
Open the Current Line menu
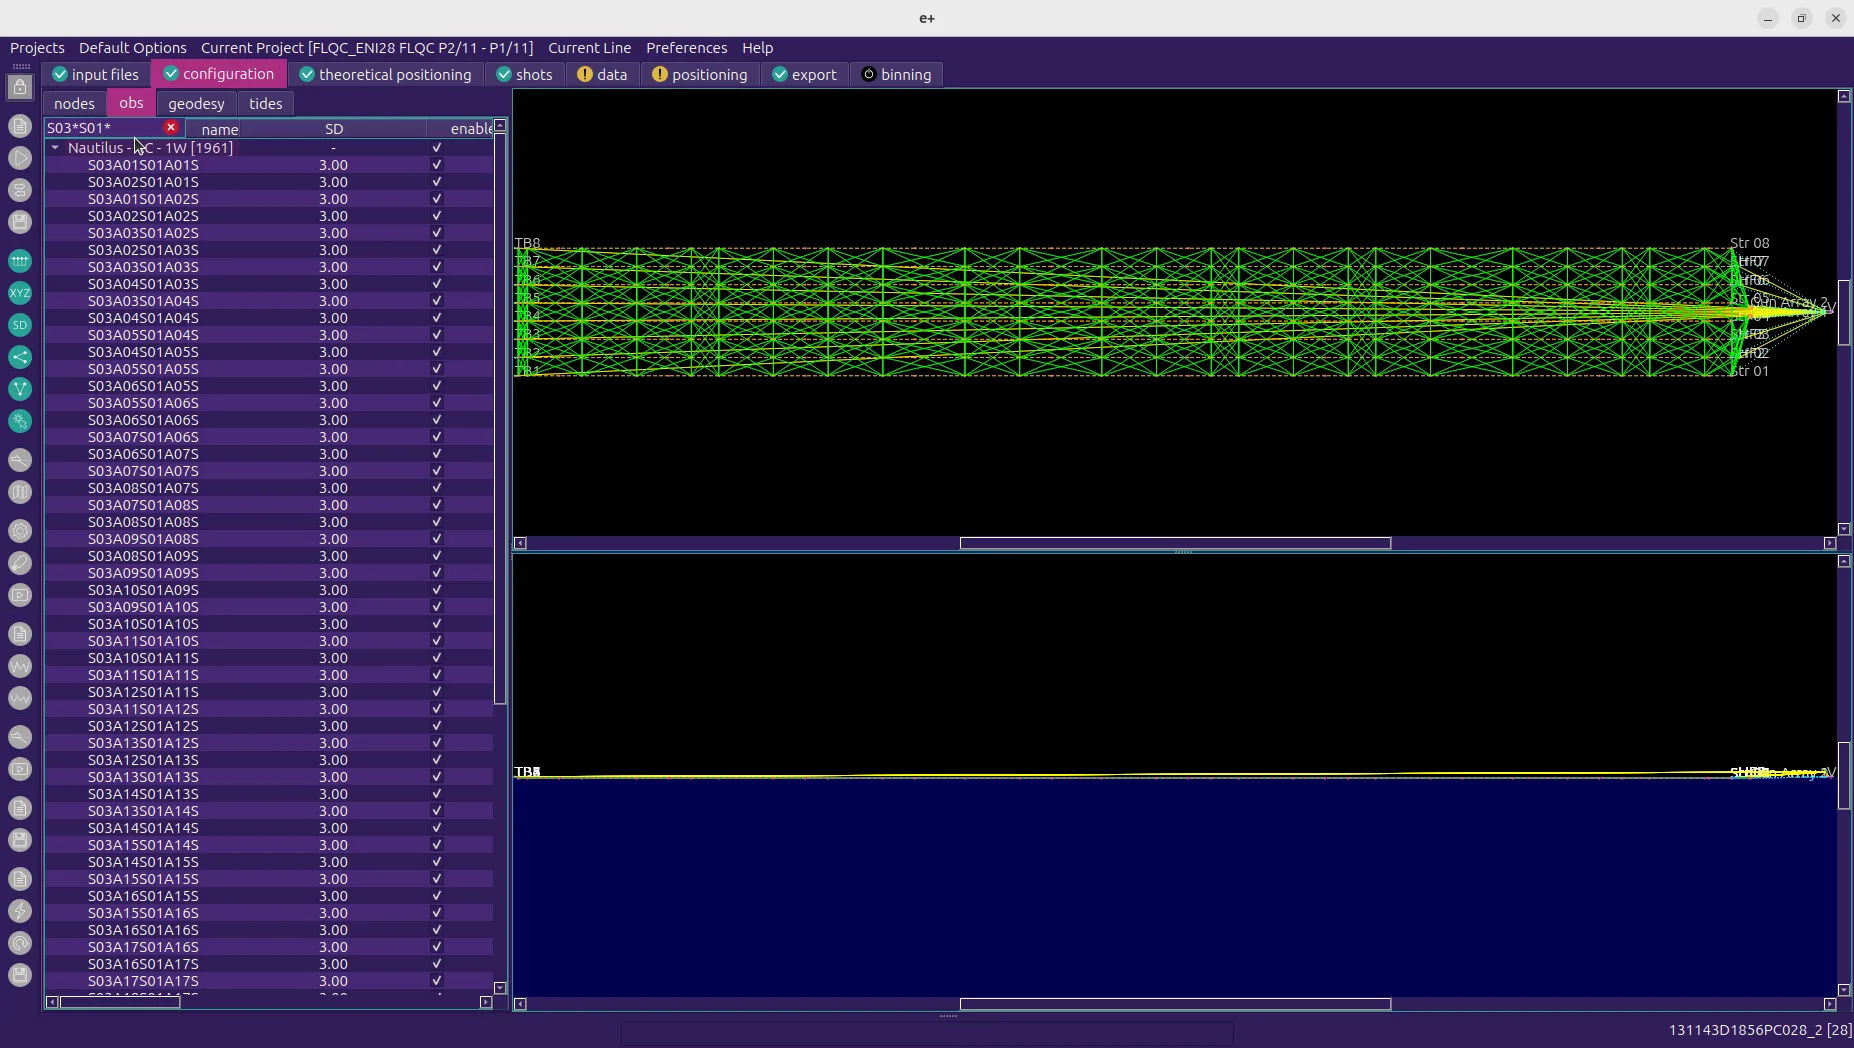point(589,48)
